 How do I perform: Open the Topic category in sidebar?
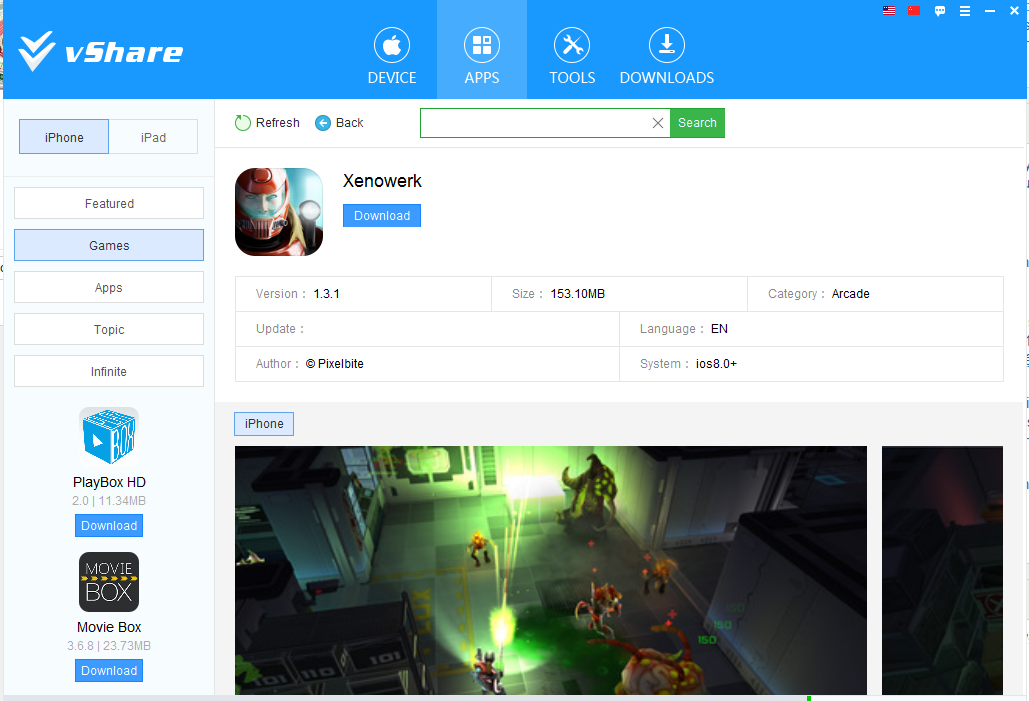coord(109,329)
